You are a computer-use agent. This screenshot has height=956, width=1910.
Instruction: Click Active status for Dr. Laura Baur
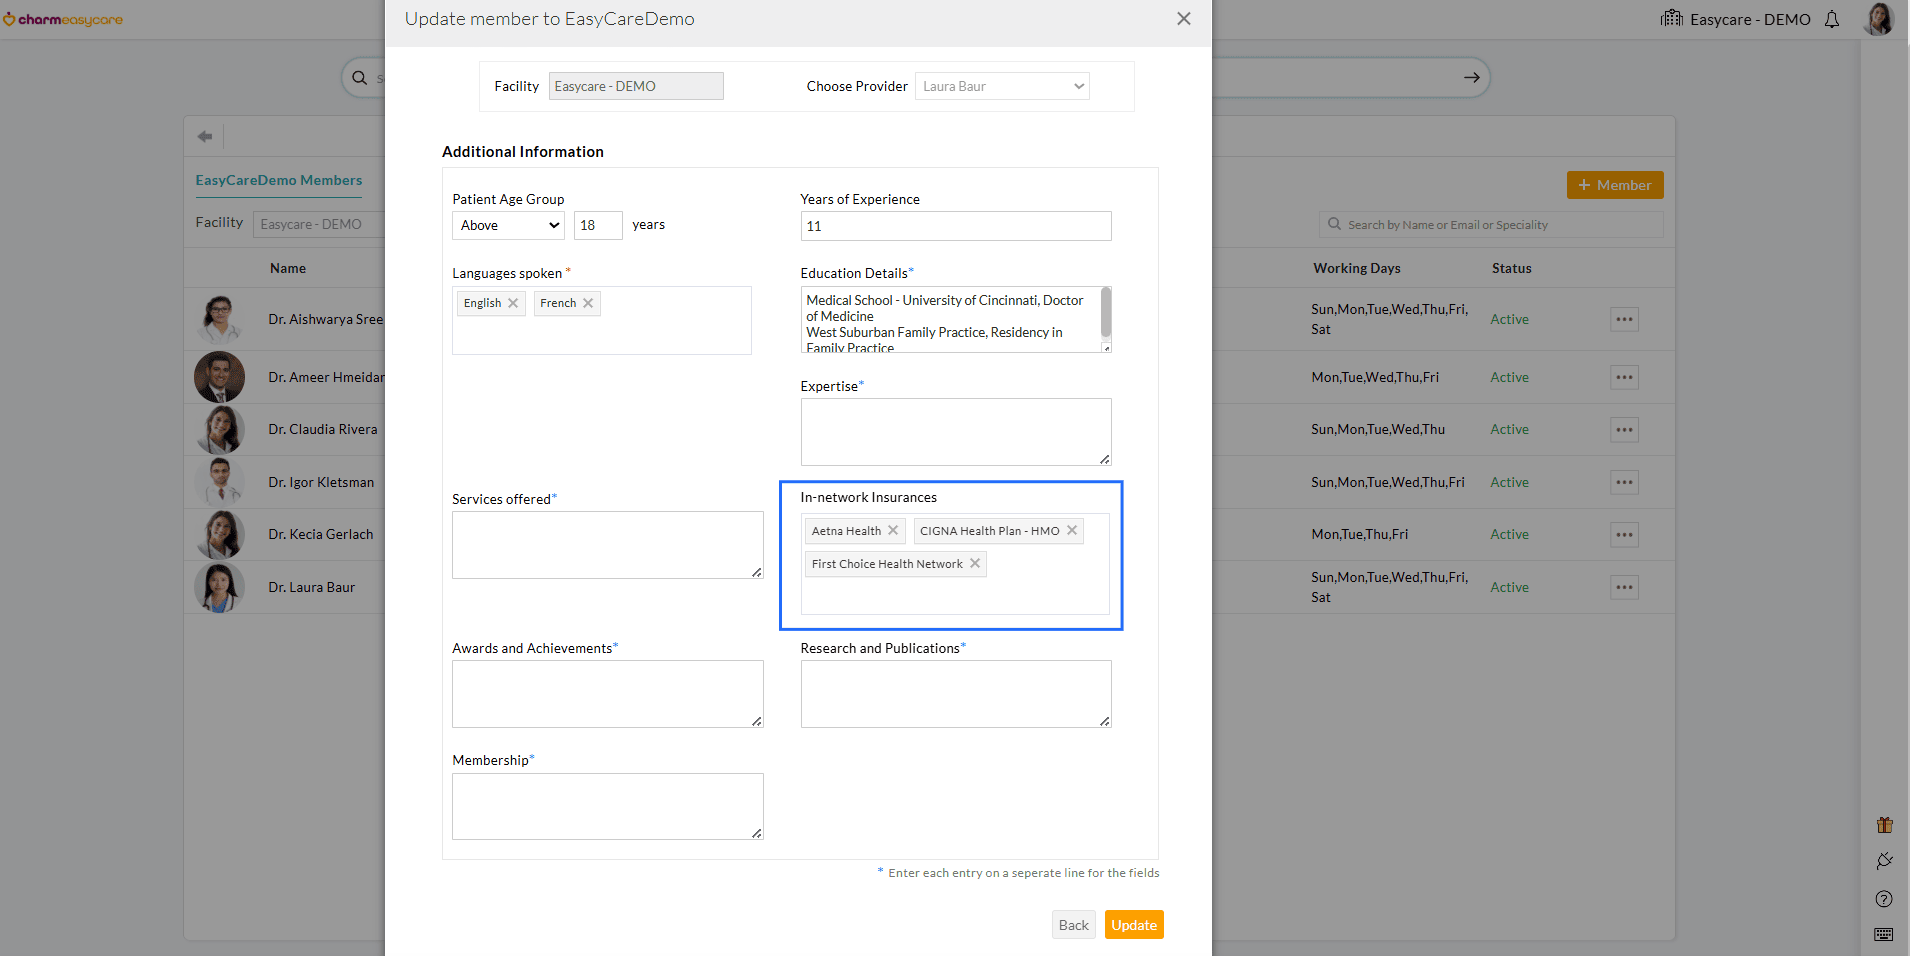pos(1509,587)
